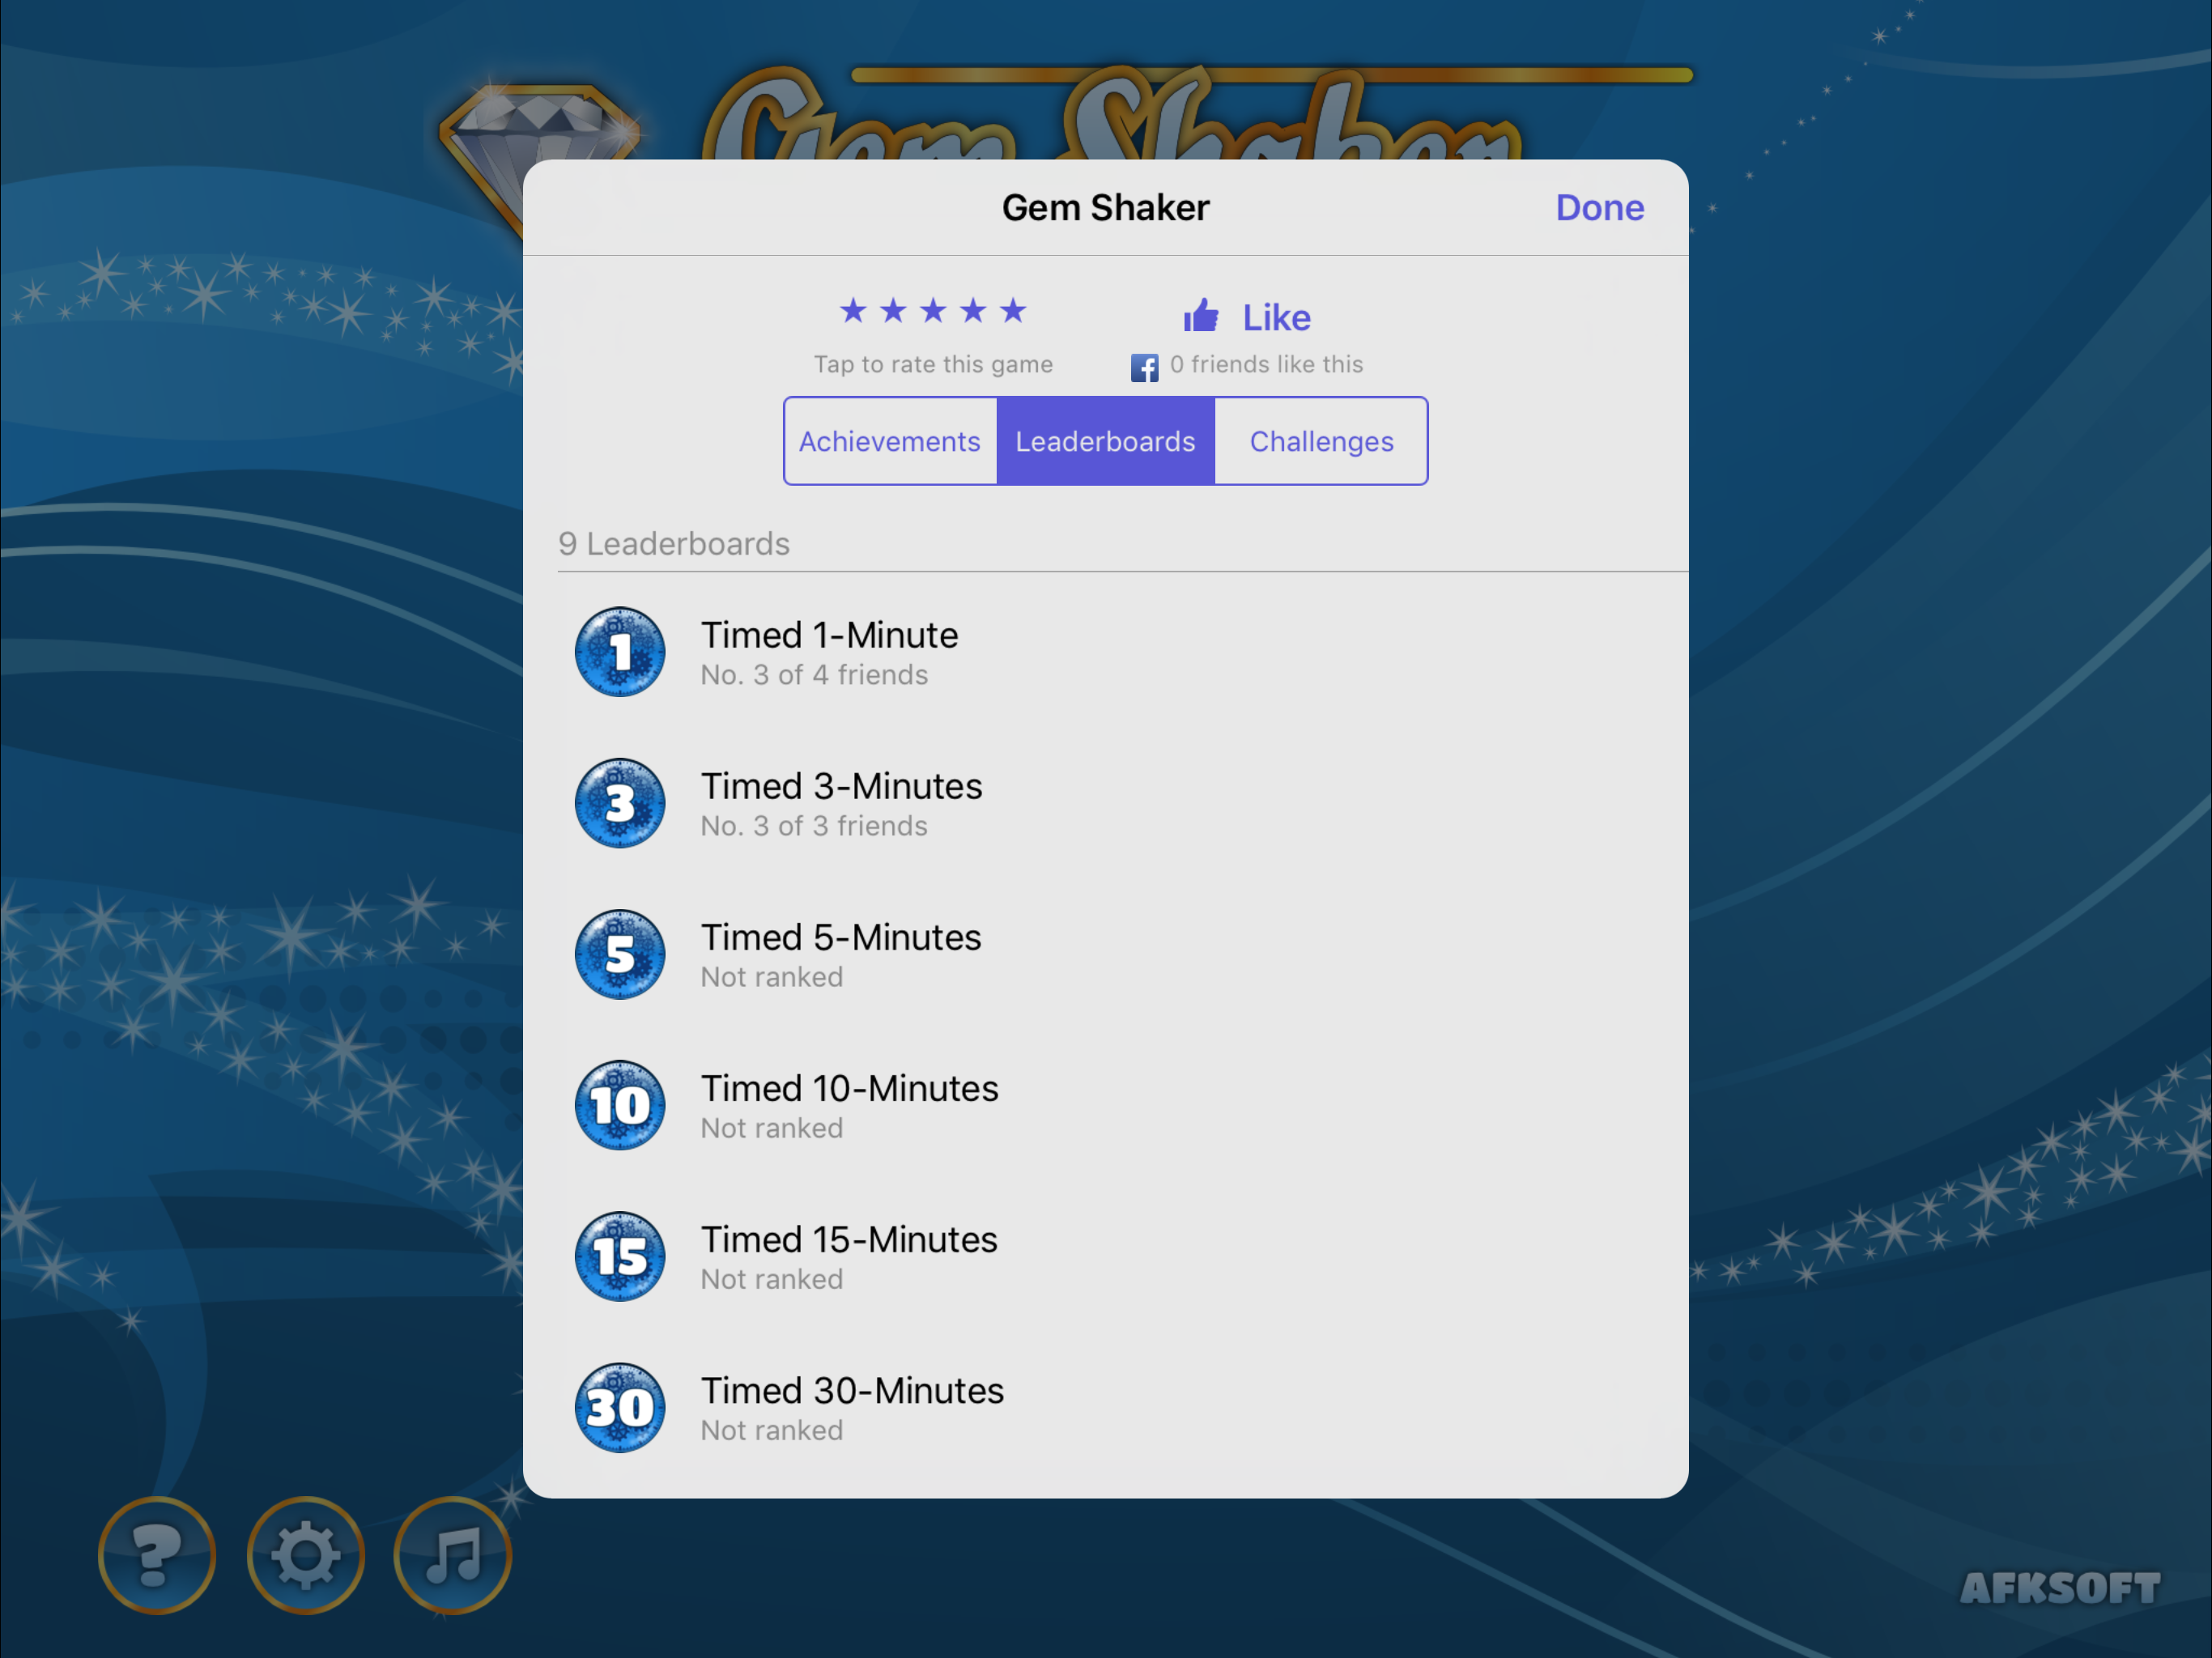Select 'Timed 5-Minutes' leaderboard title
2212x1658 pixels.
tap(841, 937)
